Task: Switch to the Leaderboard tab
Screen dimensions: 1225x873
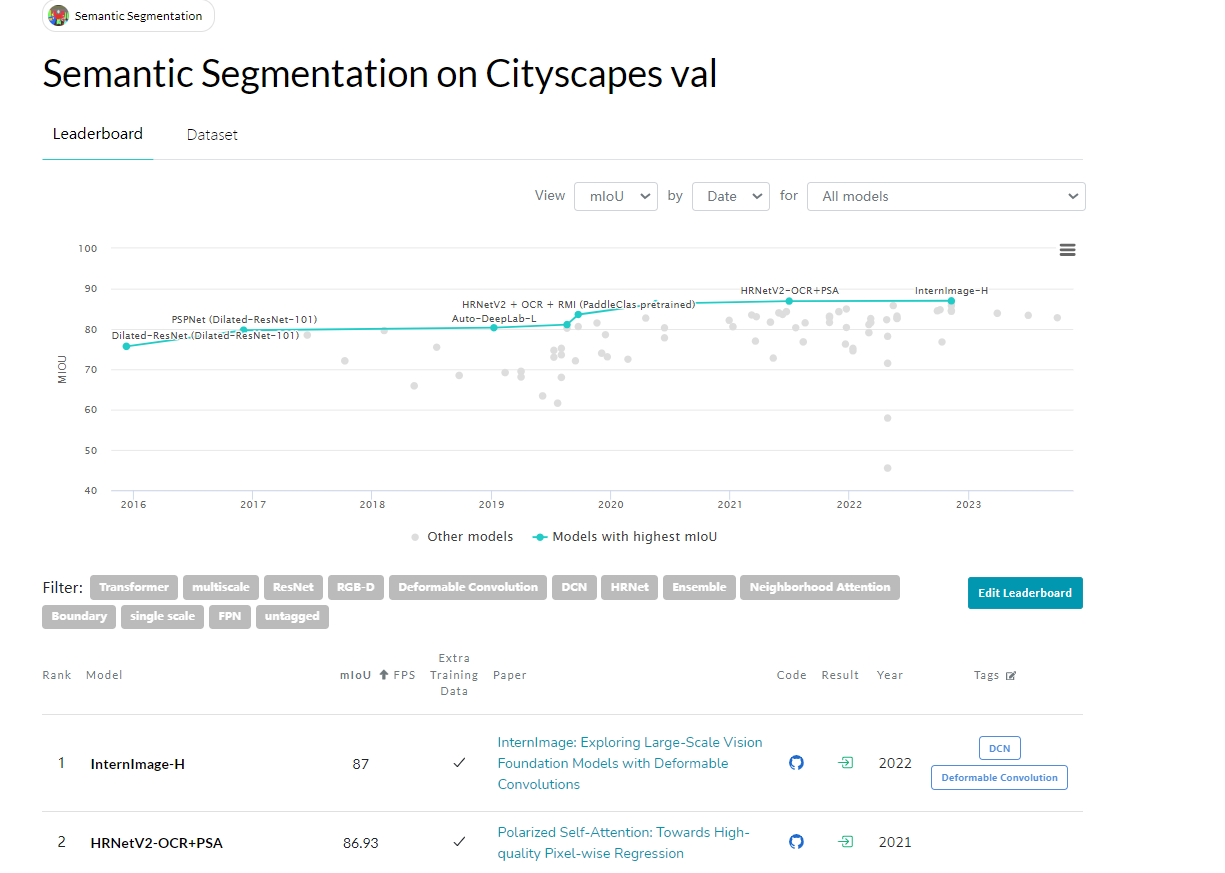Action: pyautogui.click(x=98, y=134)
